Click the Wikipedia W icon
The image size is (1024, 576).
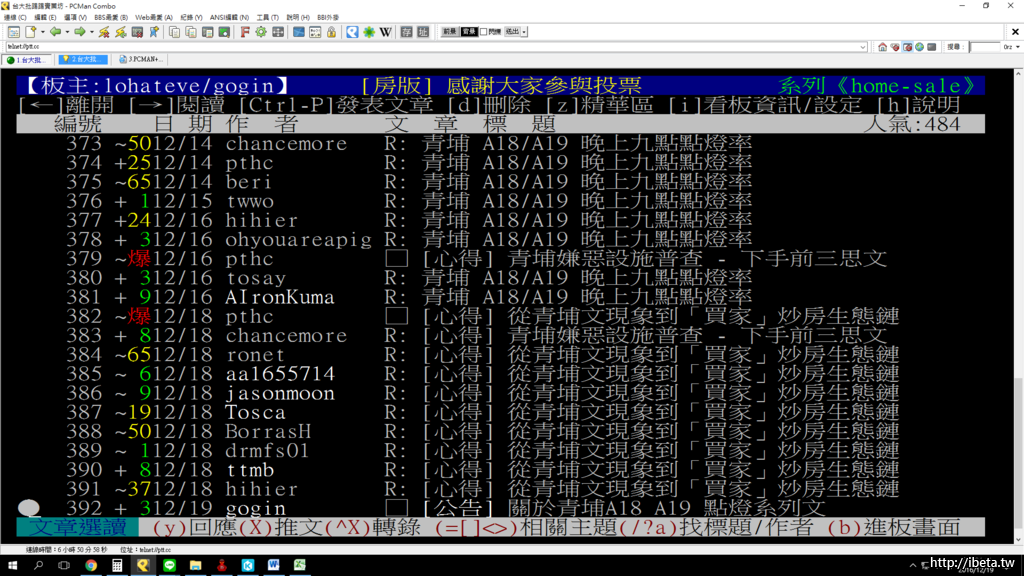386,32
